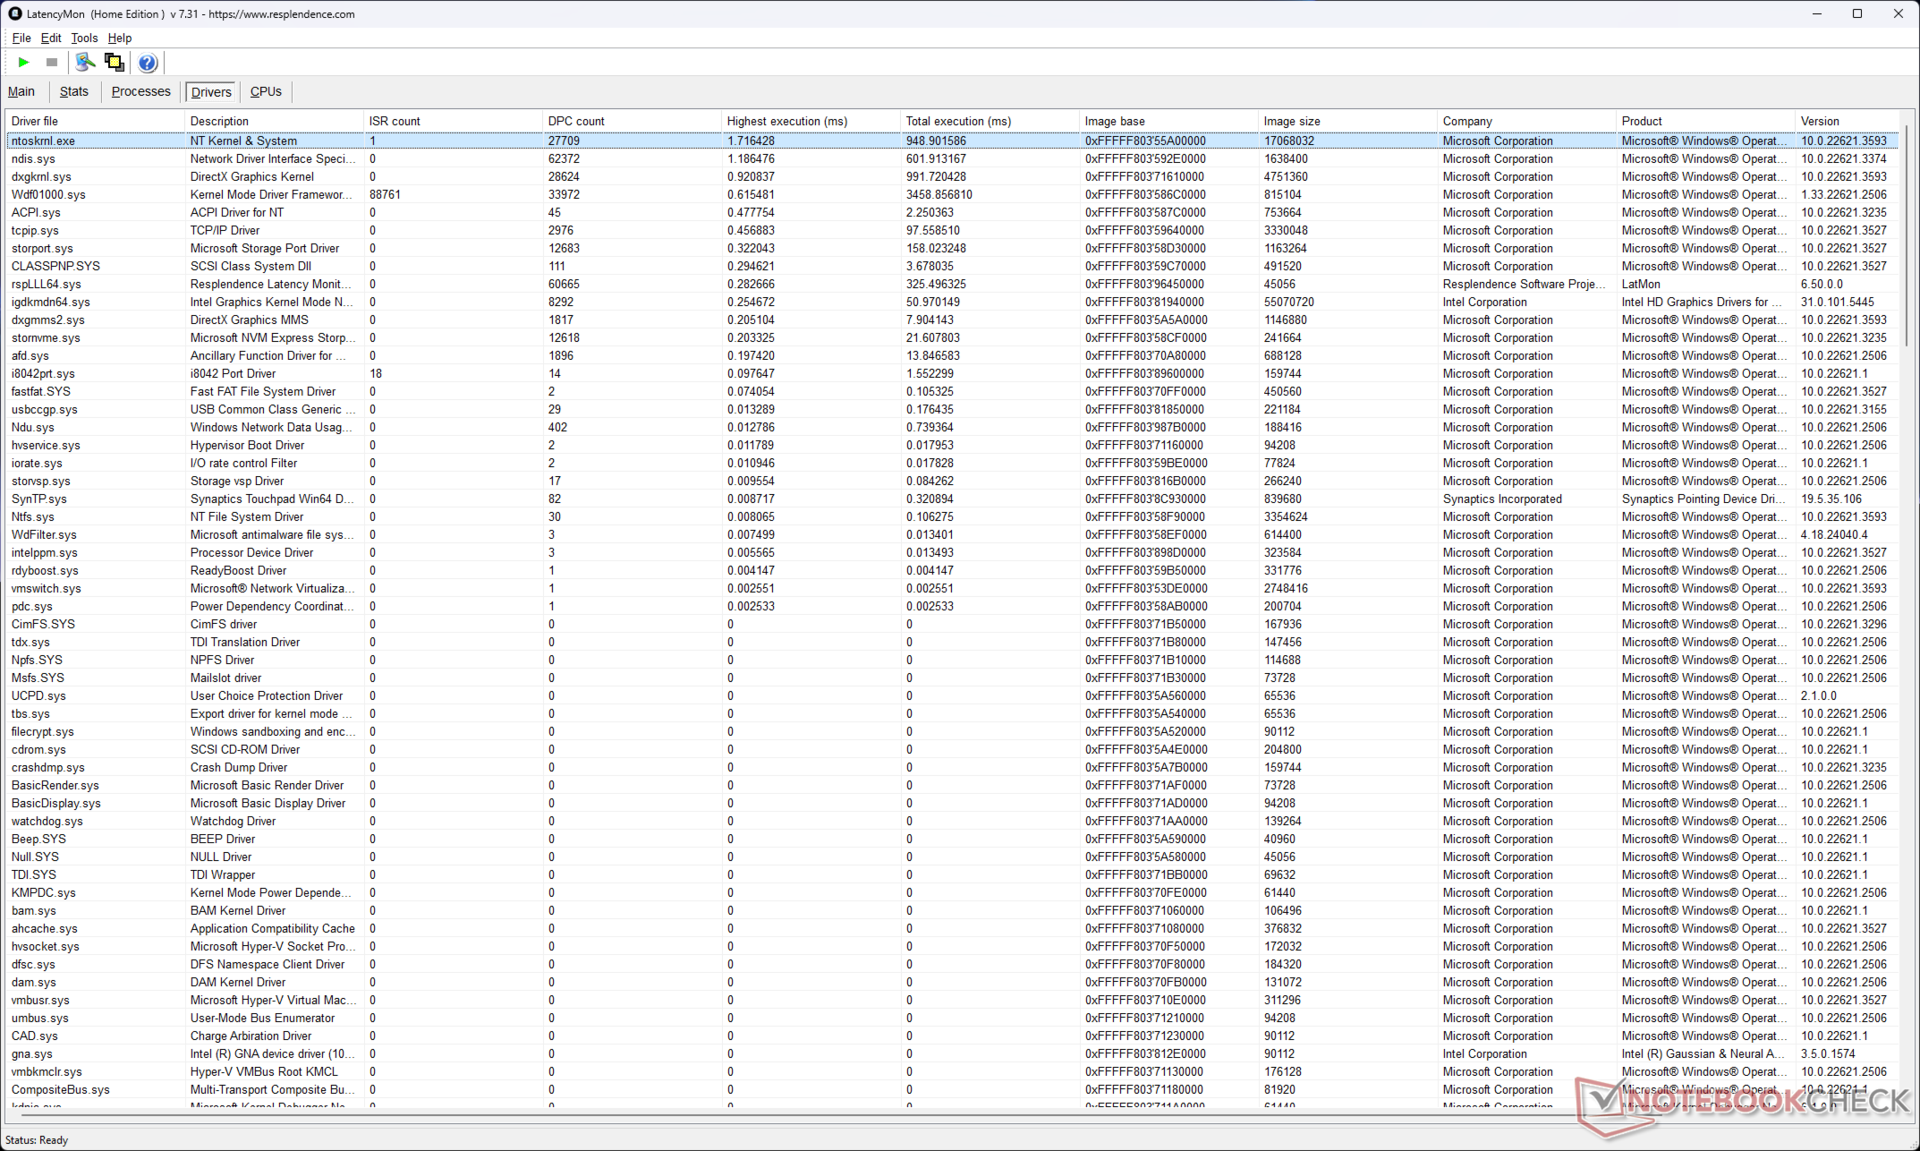Click the yellow overlapping squares toolbar icon
Screen dimensions: 1920x1151
click(114, 62)
